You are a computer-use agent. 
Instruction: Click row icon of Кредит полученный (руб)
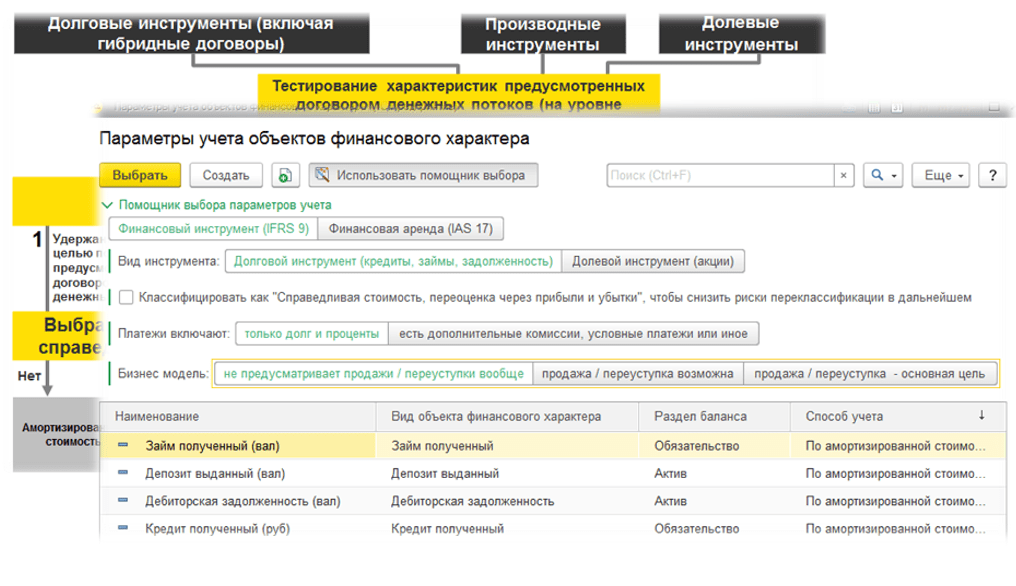[124, 527]
